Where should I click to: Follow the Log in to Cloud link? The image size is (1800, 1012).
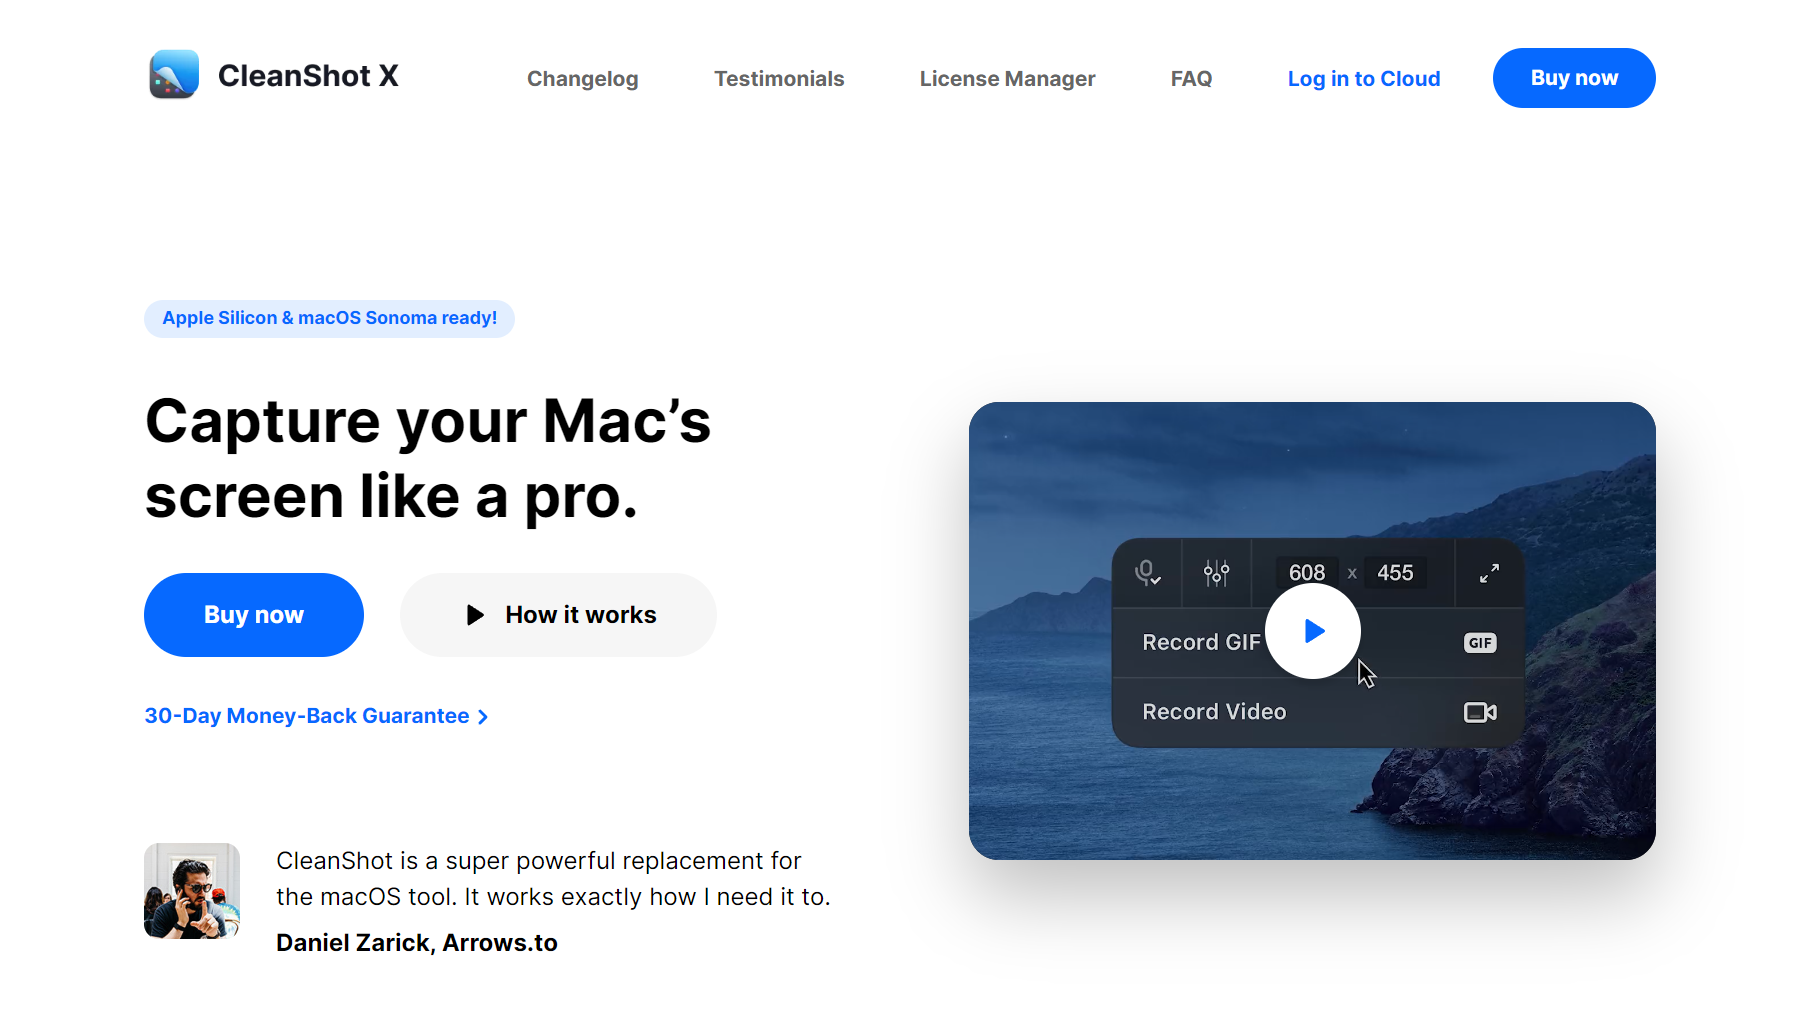(1364, 79)
